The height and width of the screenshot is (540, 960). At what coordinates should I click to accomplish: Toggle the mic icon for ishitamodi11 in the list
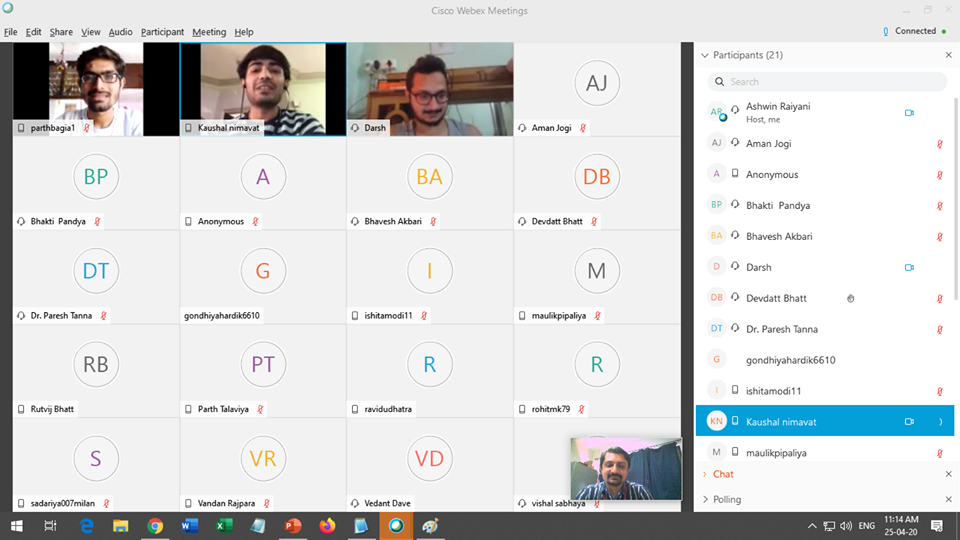click(939, 392)
